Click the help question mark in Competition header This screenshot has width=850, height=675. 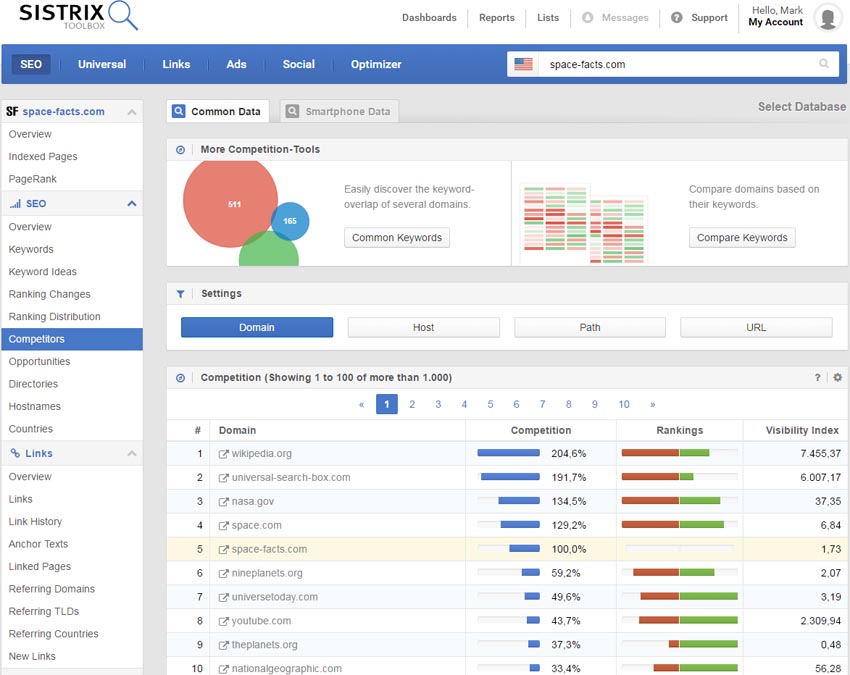pos(817,377)
